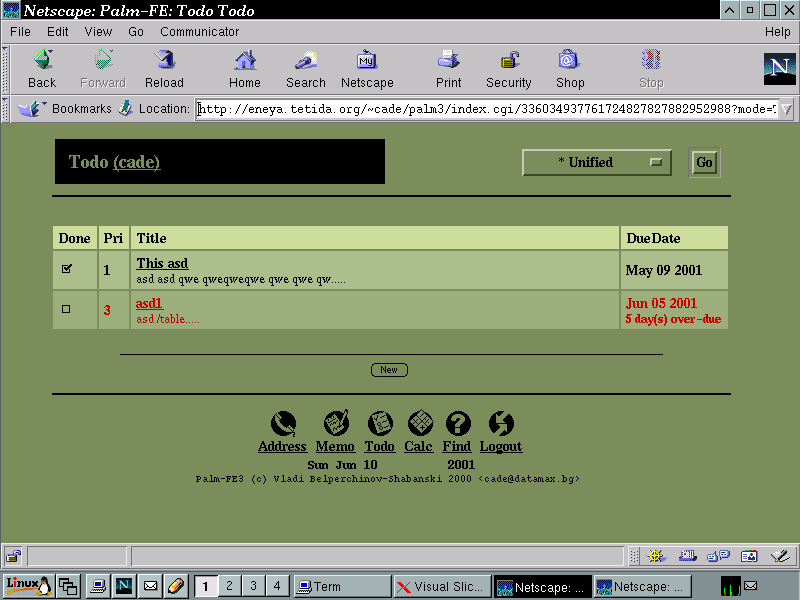Check the Done box for asd1

[x=67, y=309]
